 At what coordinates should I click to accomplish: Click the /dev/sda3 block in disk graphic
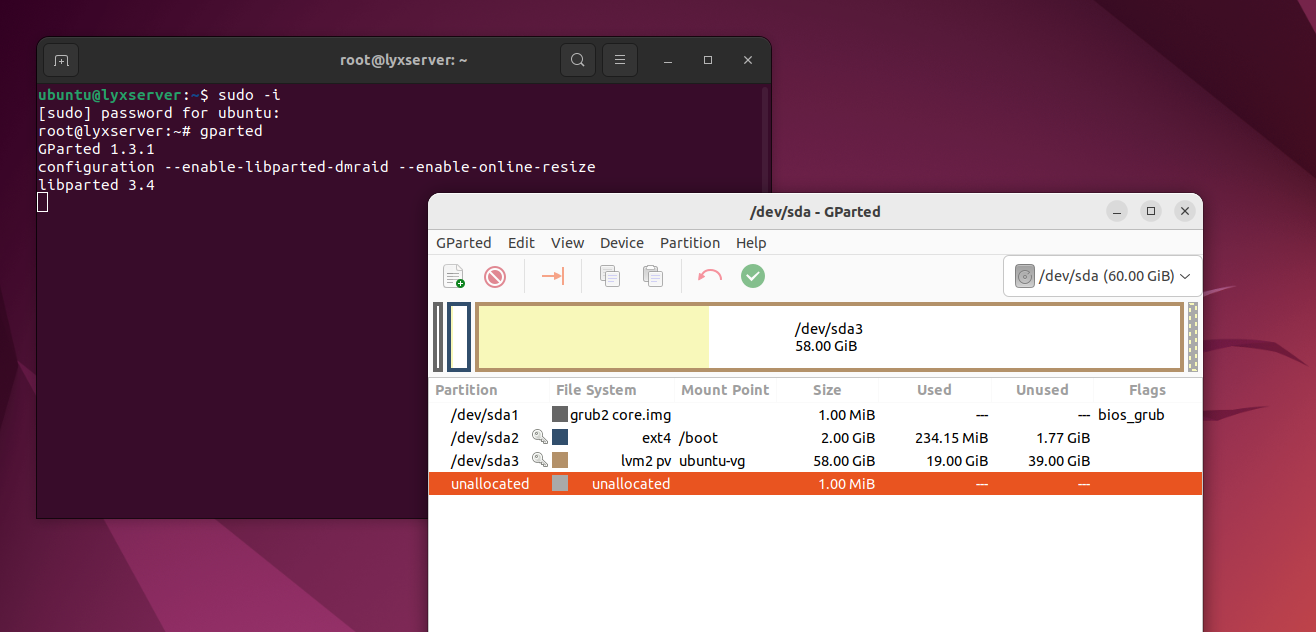coord(829,338)
